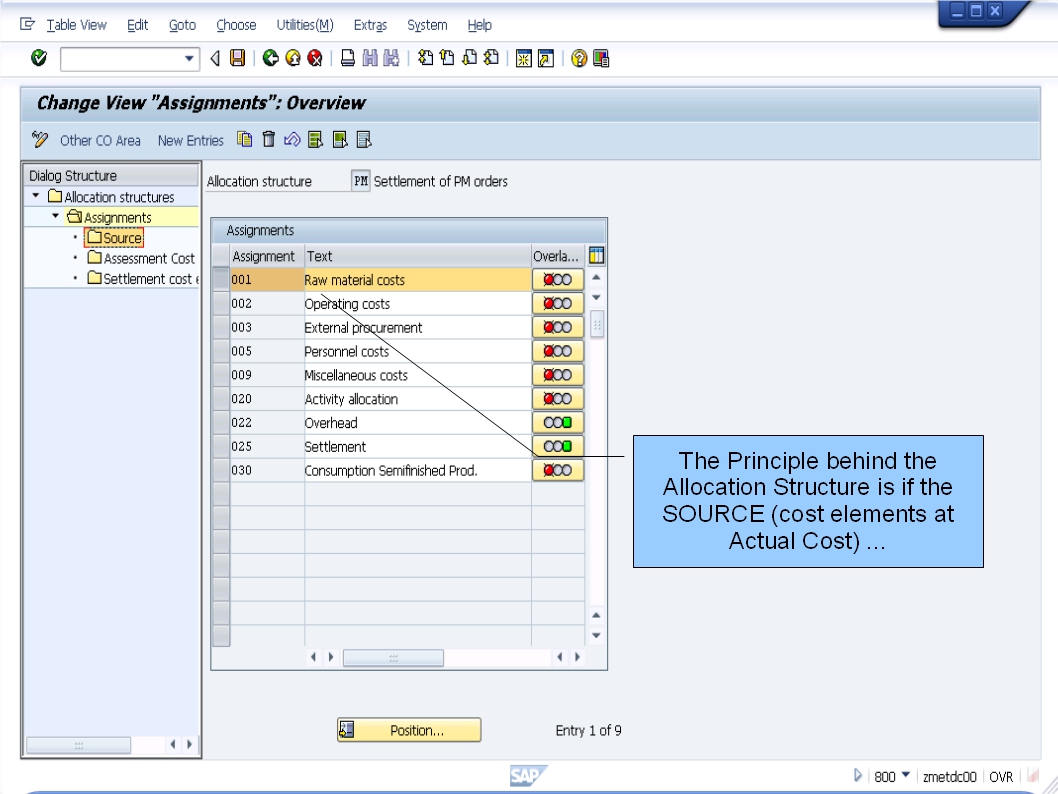Click the New Entries button
The image size is (1058, 794).
coord(190,140)
